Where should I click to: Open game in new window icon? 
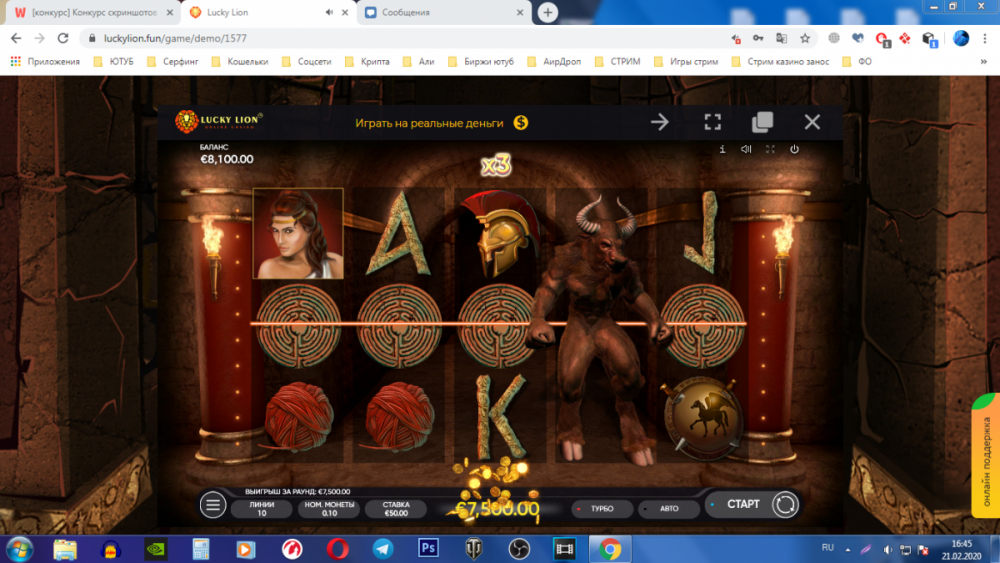coord(762,122)
